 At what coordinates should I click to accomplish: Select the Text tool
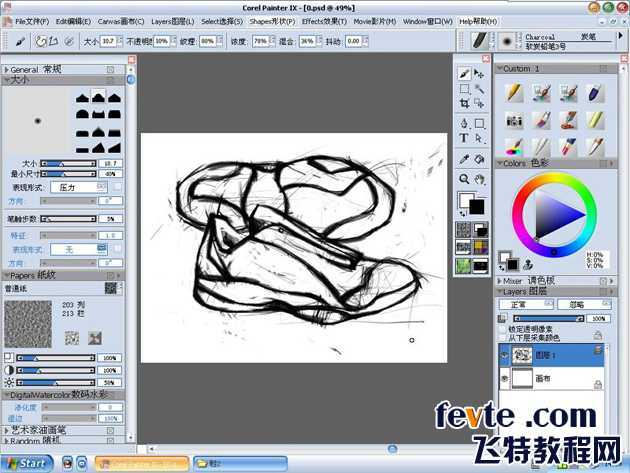(464, 138)
